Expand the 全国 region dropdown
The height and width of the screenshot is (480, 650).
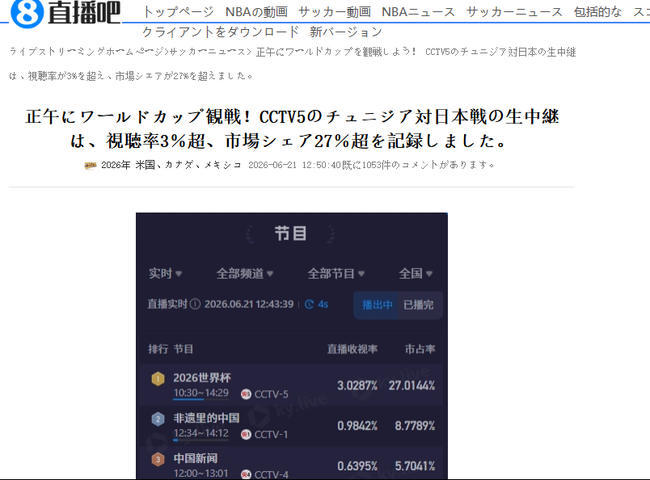415,274
